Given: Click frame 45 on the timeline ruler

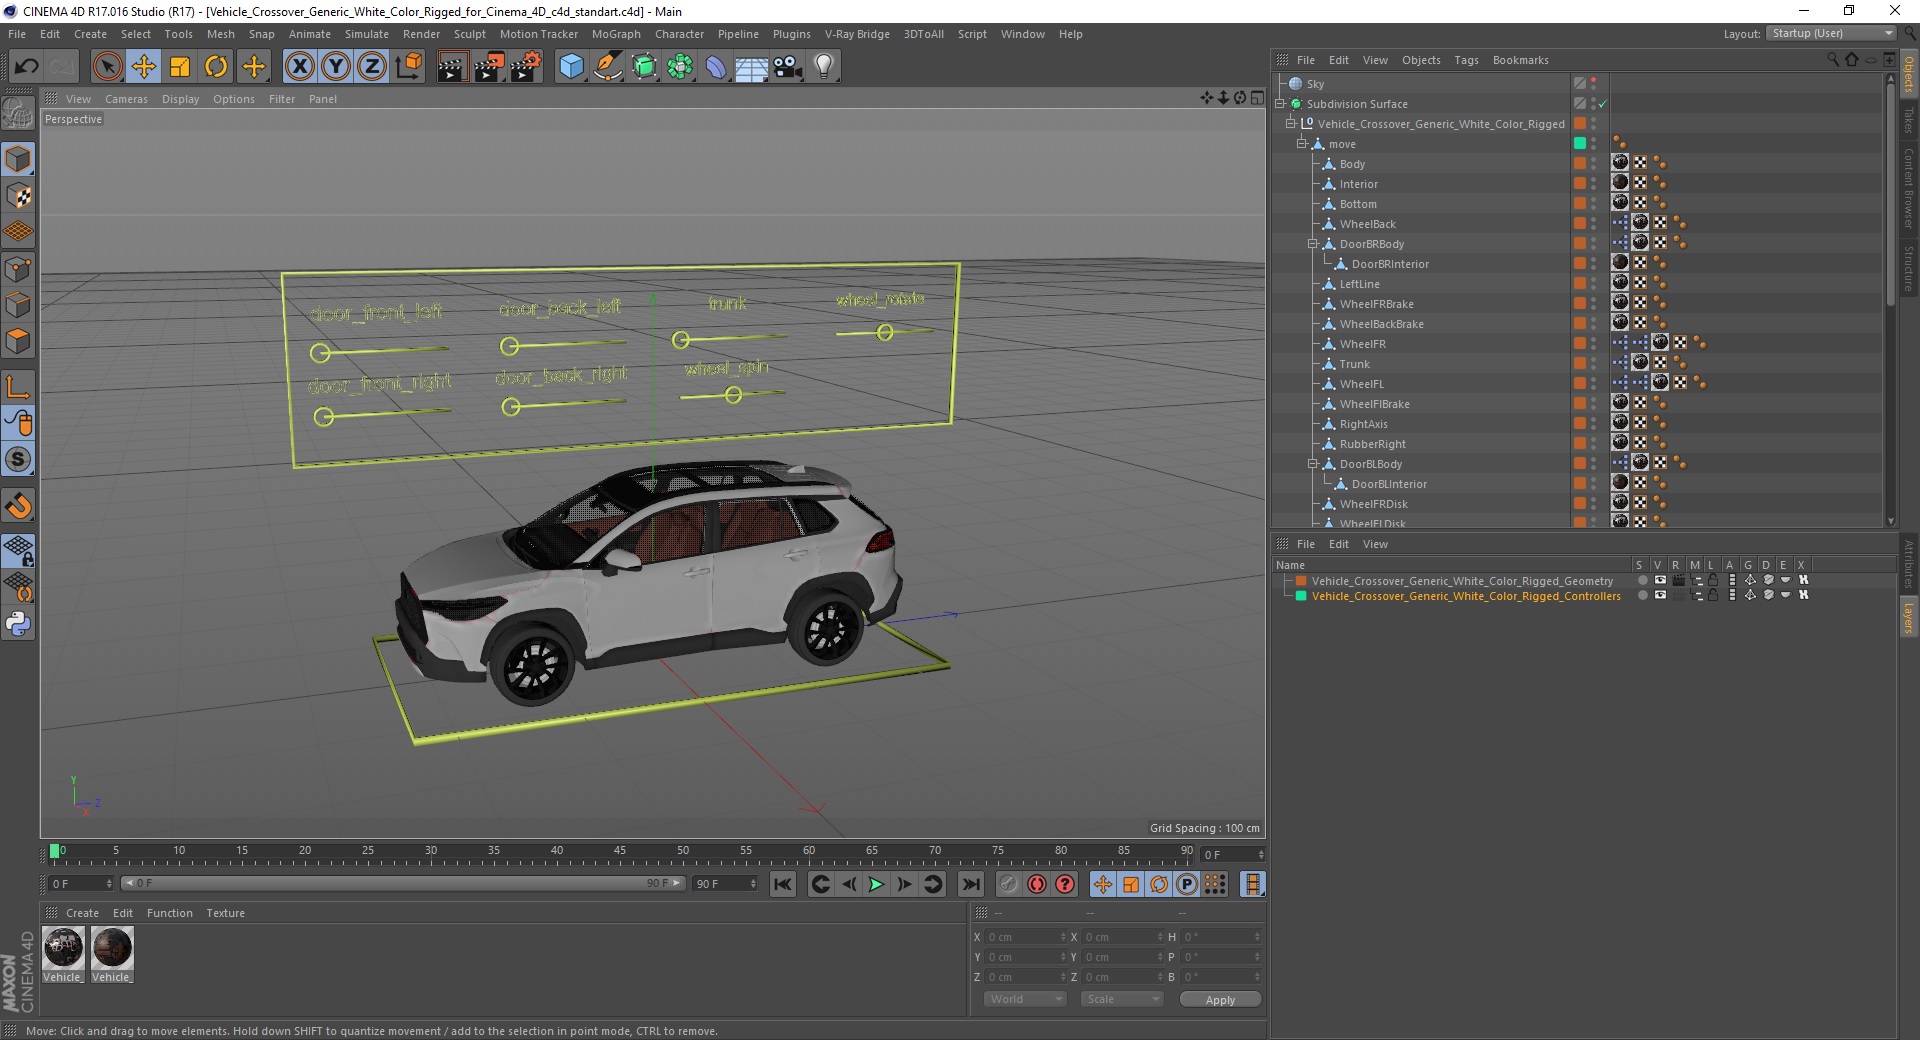Looking at the screenshot, I should (x=620, y=851).
